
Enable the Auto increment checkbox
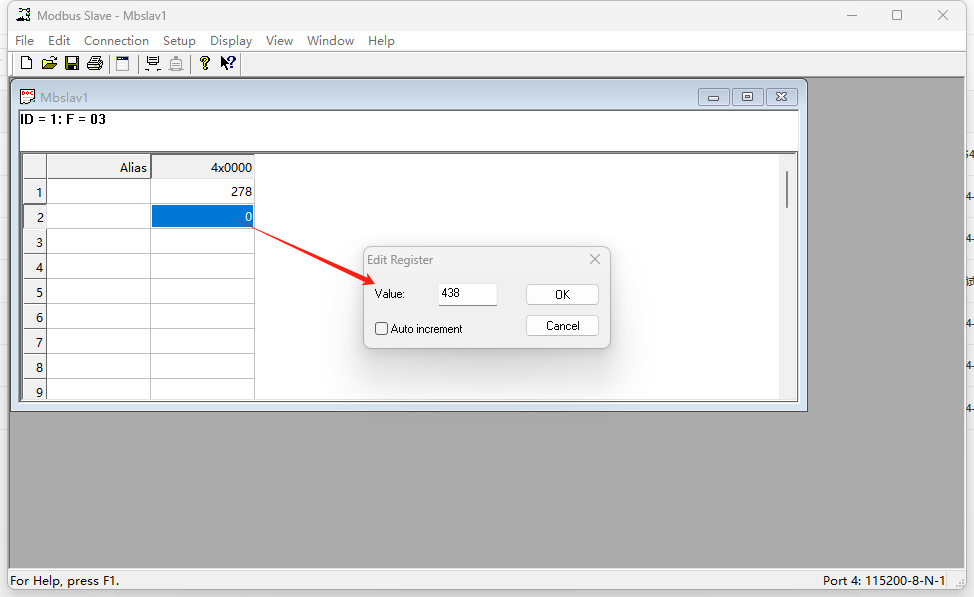click(381, 328)
